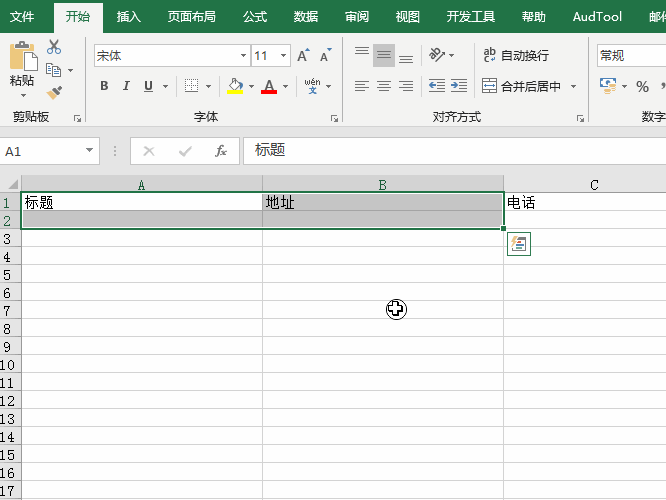This screenshot has width=666, height=500.
Task: Expand the Name Box dropdown
Action: [89, 150]
